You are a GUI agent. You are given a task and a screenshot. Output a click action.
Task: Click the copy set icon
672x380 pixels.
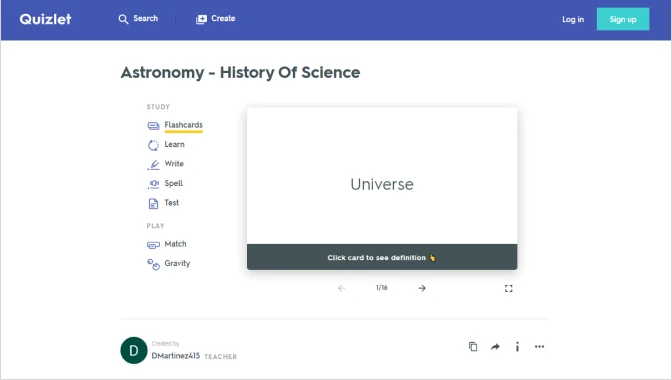pyautogui.click(x=473, y=347)
